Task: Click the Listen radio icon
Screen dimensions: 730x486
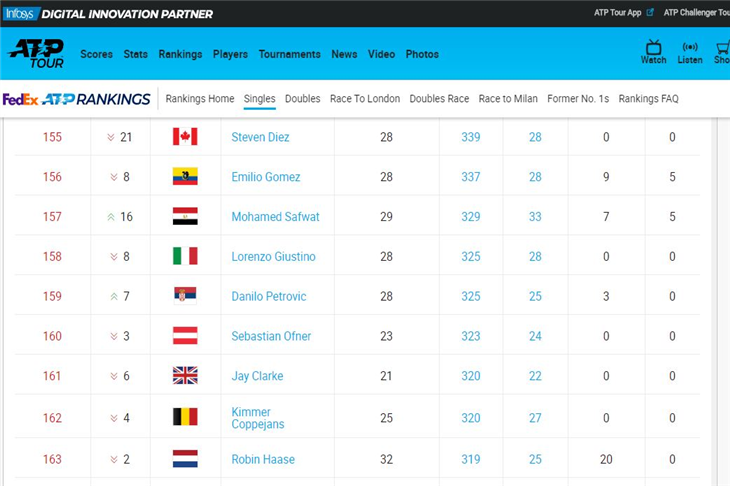Action: (x=689, y=47)
